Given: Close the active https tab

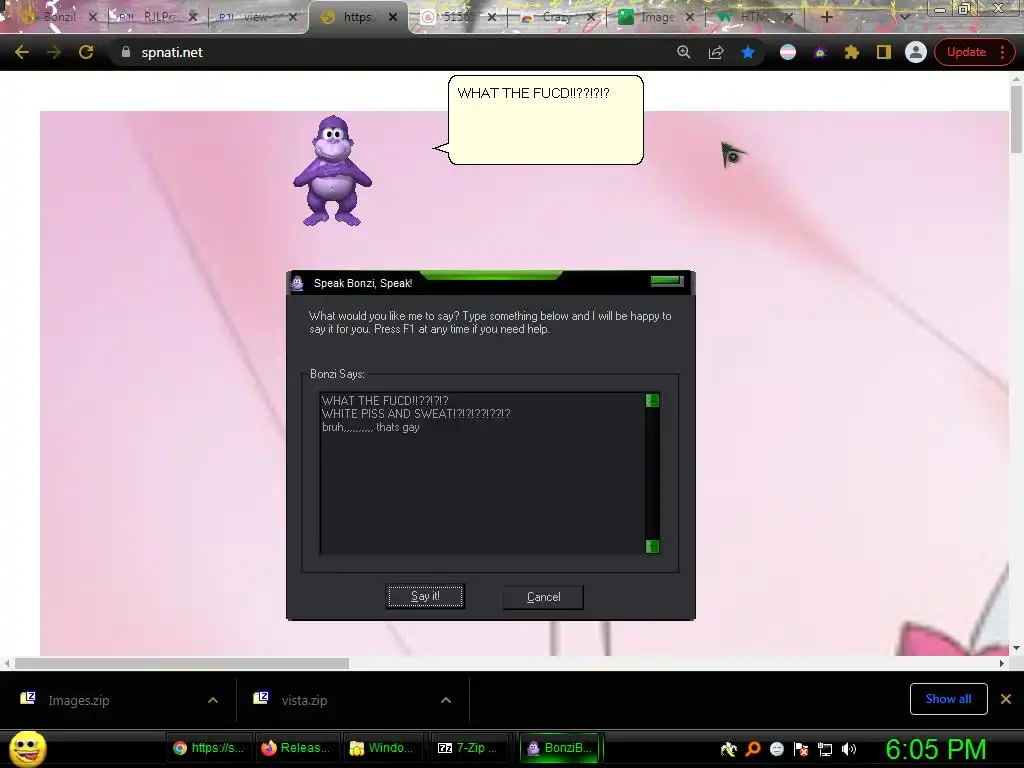Looking at the screenshot, I should (x=392, y=17).
